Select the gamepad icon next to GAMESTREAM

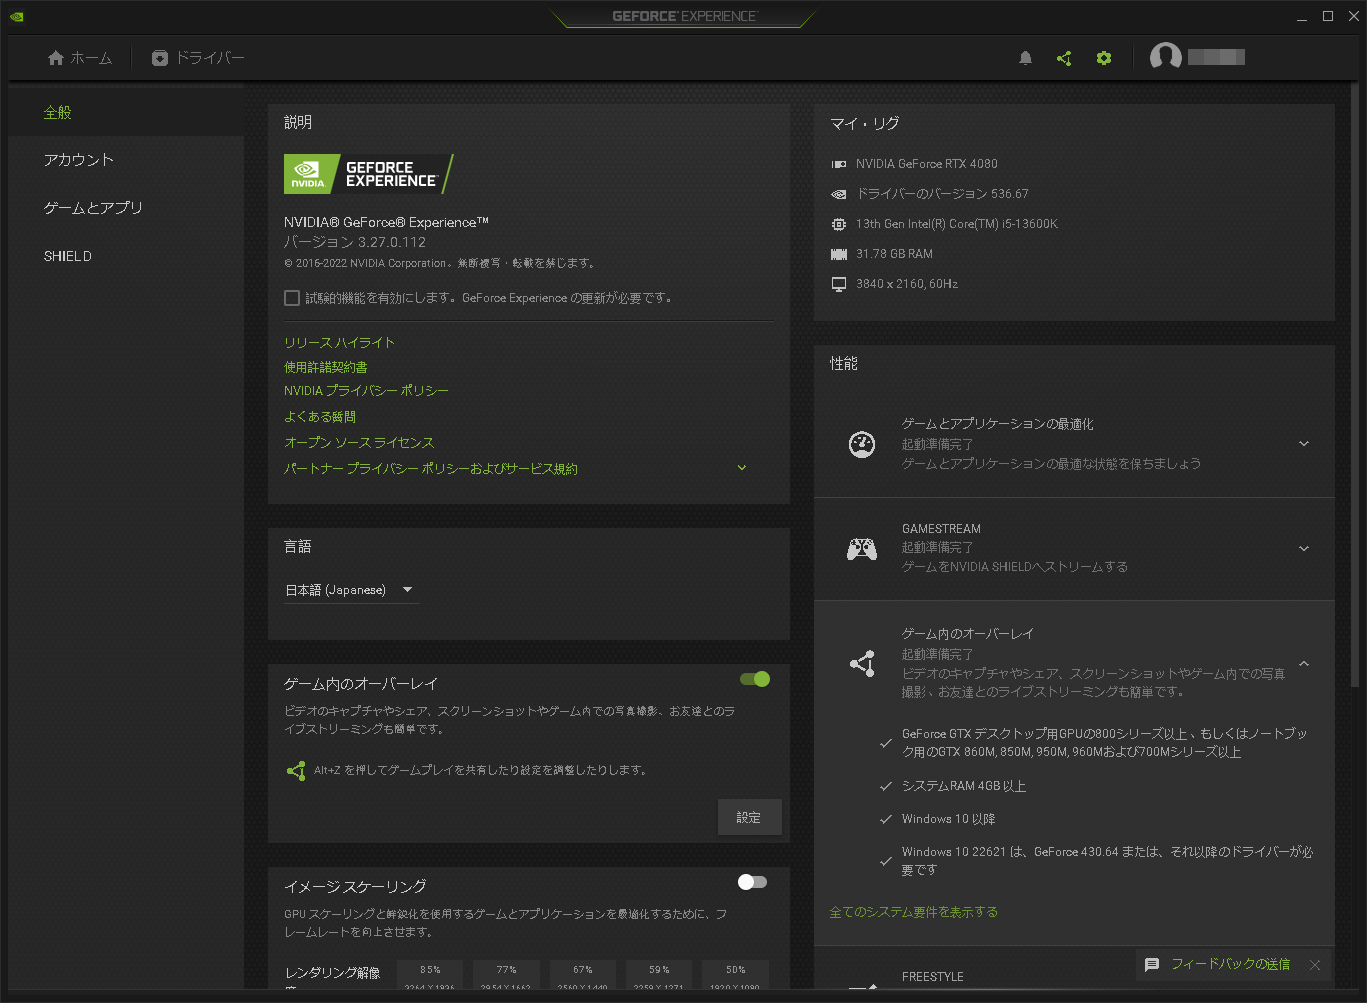coord(862,548)
